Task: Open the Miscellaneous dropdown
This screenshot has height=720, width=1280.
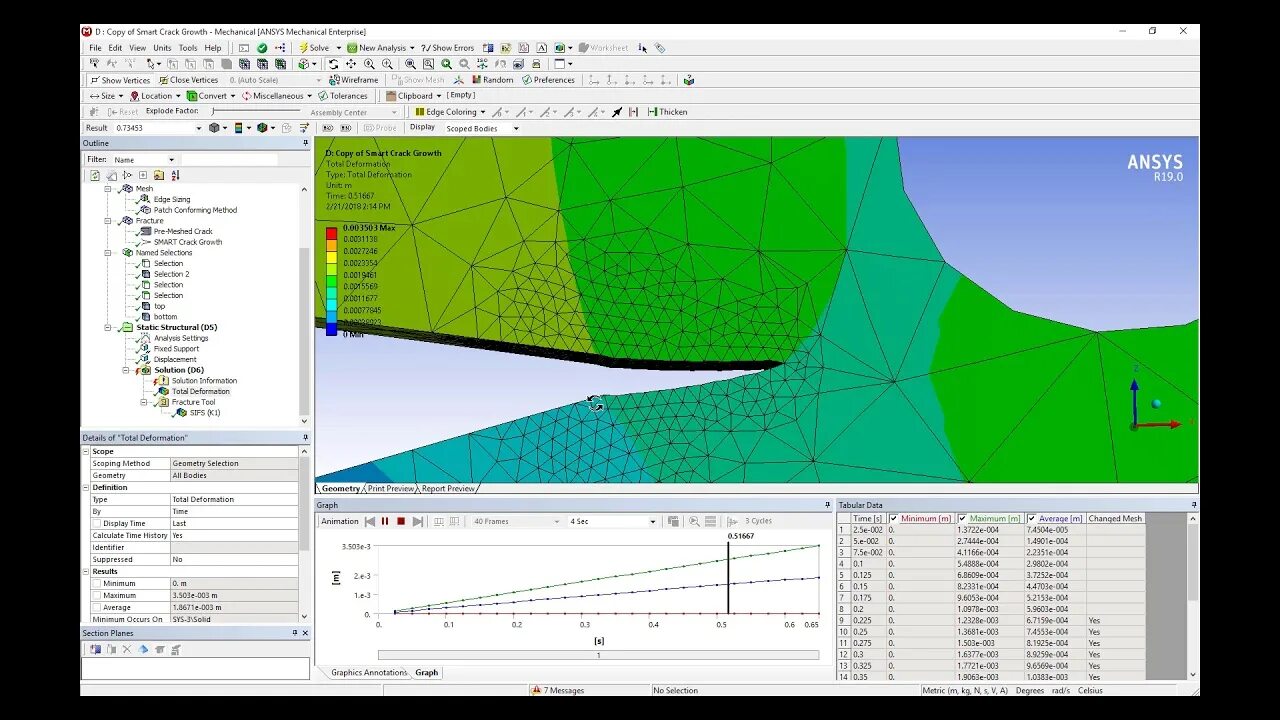Action: pyautogui.click(x=276, y=96)
